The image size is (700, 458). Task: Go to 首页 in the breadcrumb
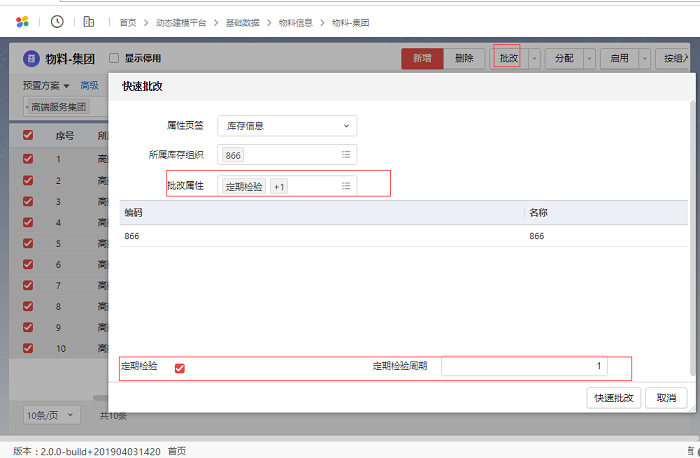[x=128, y=23]
